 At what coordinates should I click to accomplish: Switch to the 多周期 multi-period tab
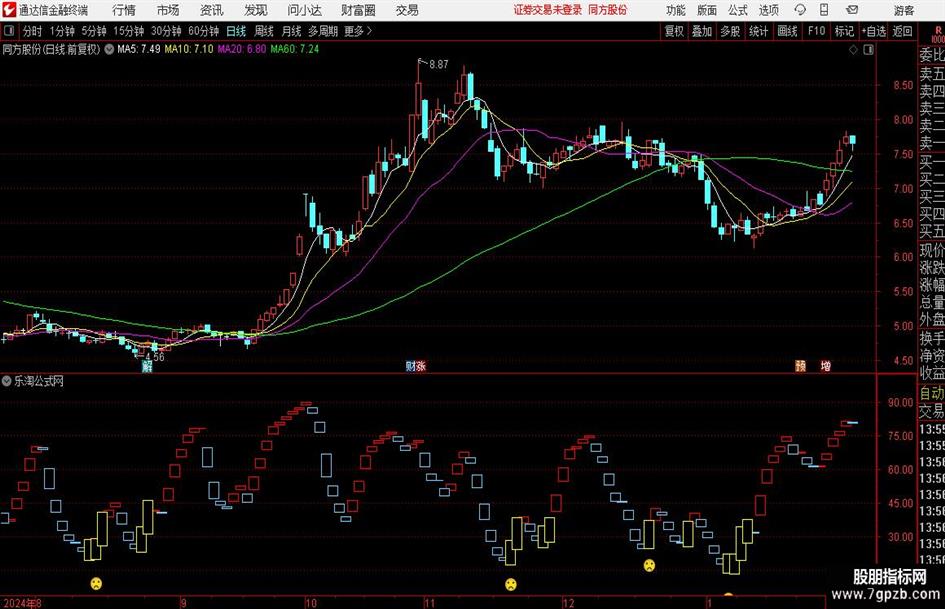point(323,31)
